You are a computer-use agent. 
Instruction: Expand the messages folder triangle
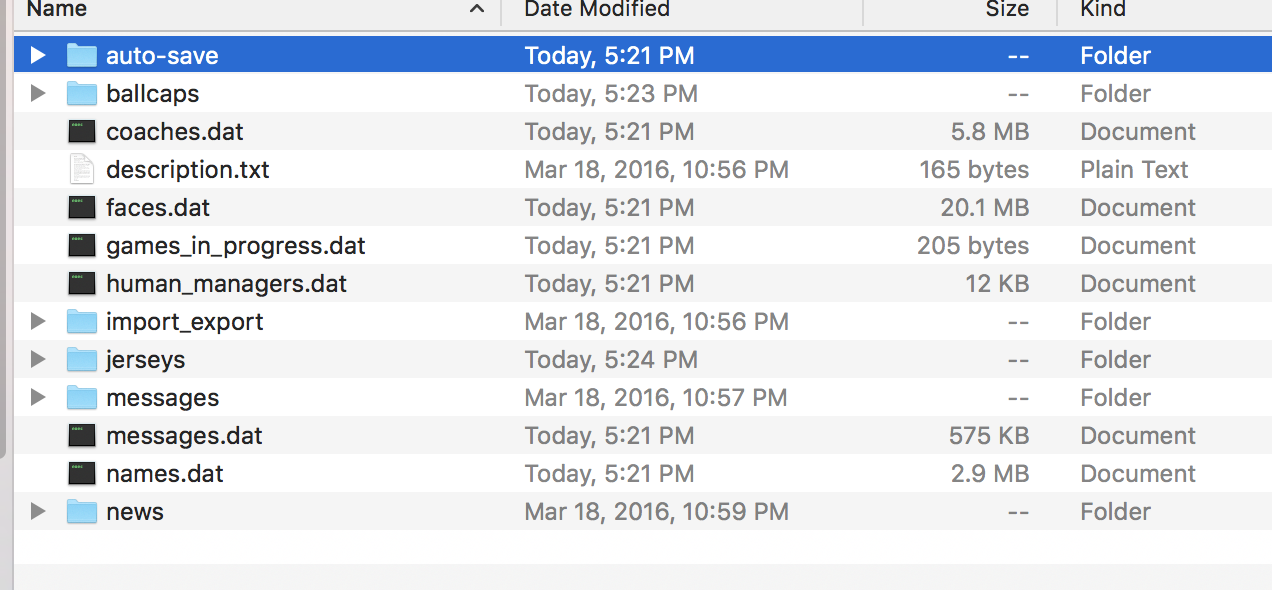(38, 398)
